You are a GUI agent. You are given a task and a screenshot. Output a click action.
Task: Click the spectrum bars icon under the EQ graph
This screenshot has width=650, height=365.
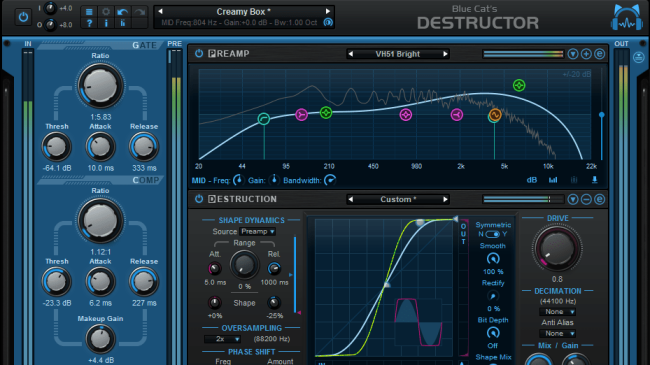pyautogui.click(x=553, y=180)
